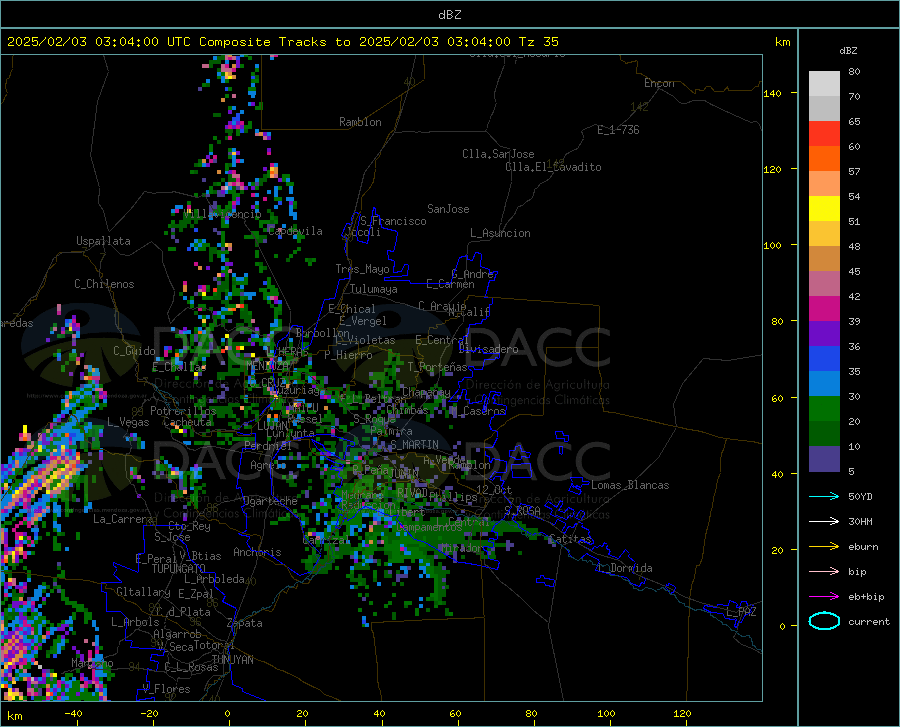Click the yellow eburn arrow icon in legend
The height and width of the screenshot is (727, 900).
(x=824, y=547)
